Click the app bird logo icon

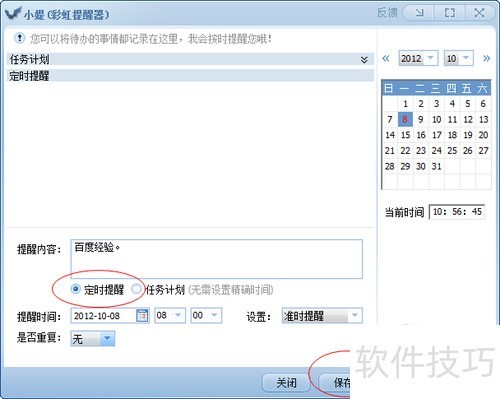(x=13, y=13)
